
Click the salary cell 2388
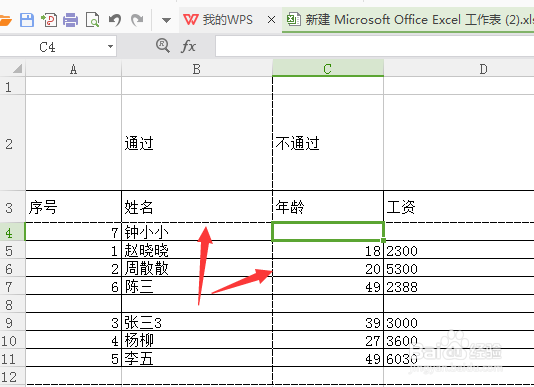click(459, 286)
